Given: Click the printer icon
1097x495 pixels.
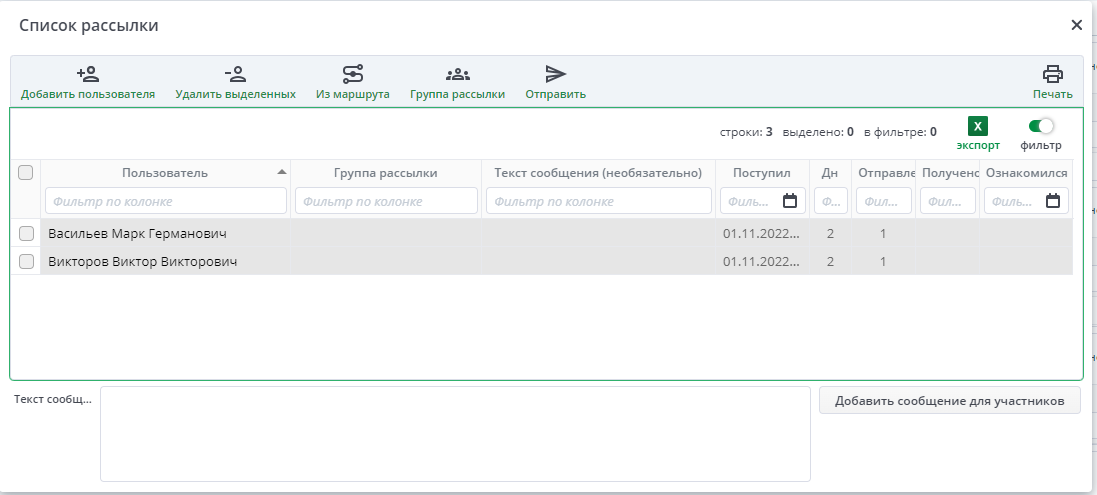Looking at the screenshot, I should pyautogui.click(x=1053, y=73).
